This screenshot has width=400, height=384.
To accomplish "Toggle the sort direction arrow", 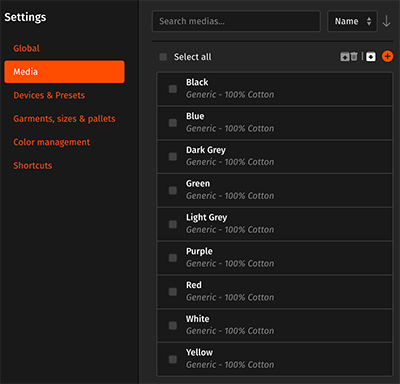I will point(387,21).
